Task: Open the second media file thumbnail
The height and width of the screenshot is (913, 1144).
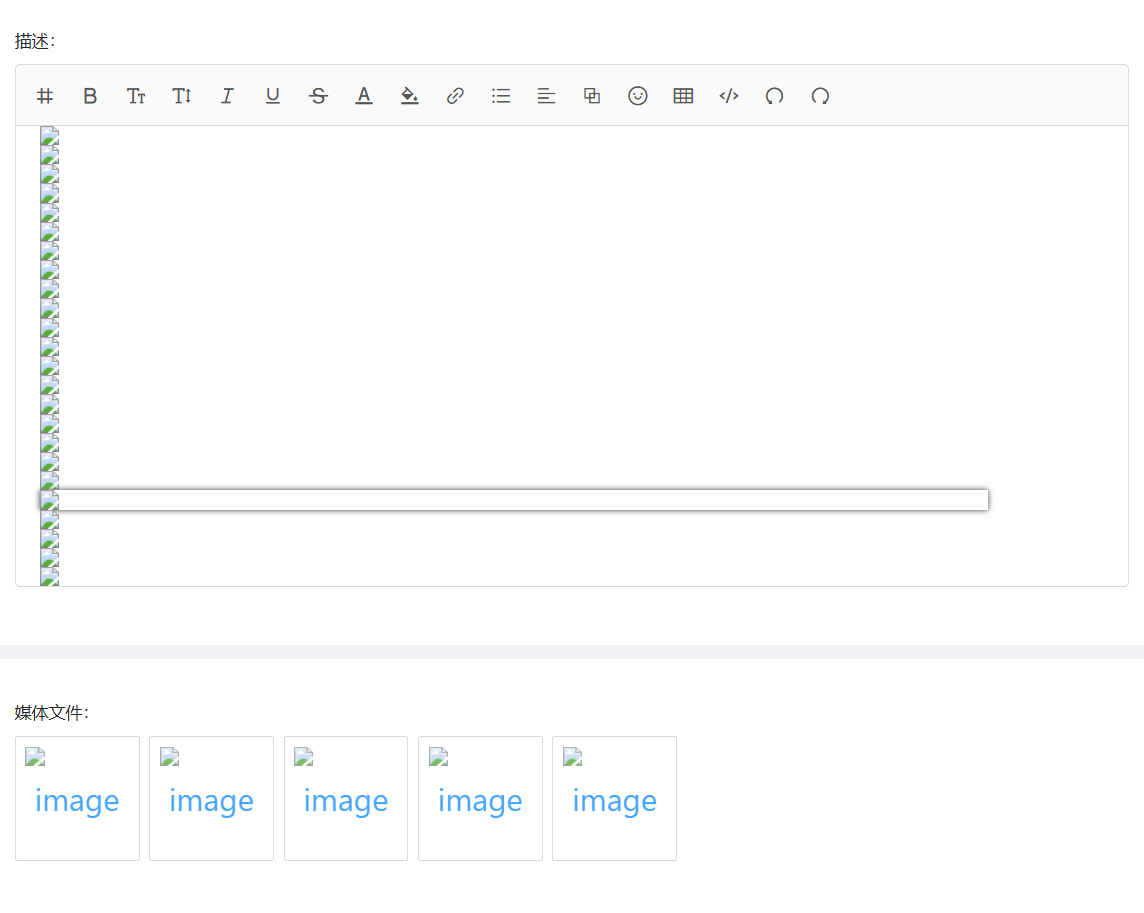Action: [212, 798]
